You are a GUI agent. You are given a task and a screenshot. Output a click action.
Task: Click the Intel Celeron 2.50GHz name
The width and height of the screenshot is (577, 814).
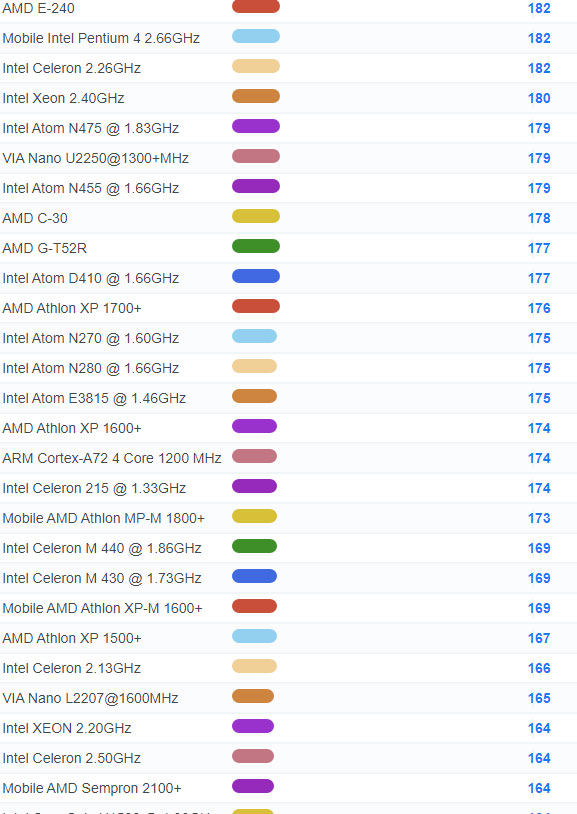72,758
